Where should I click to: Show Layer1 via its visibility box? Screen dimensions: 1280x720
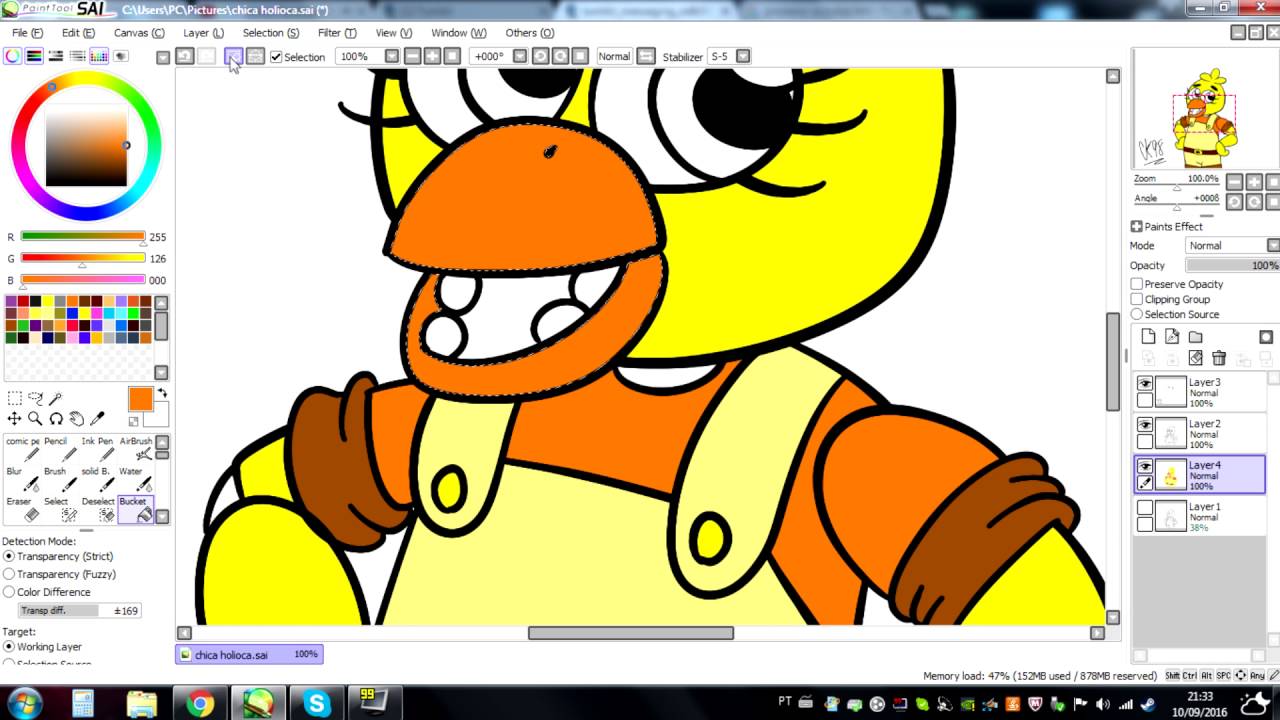pyautogui.click(x=1145, y=508)
